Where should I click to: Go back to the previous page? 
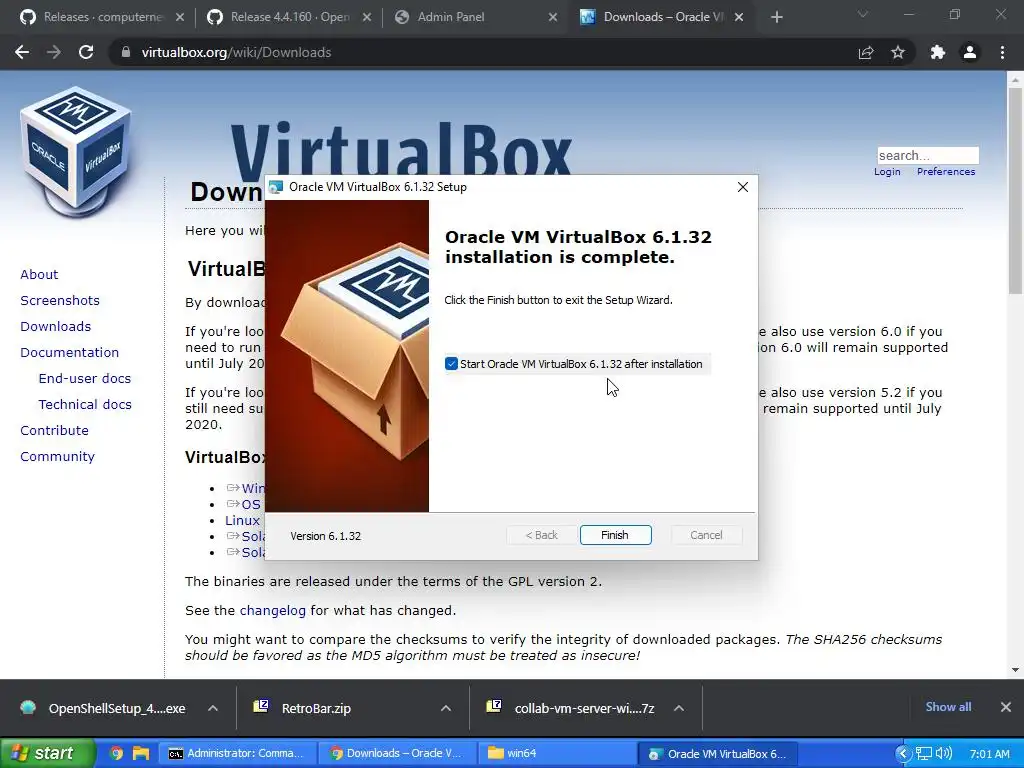click(x=22, y=52)
